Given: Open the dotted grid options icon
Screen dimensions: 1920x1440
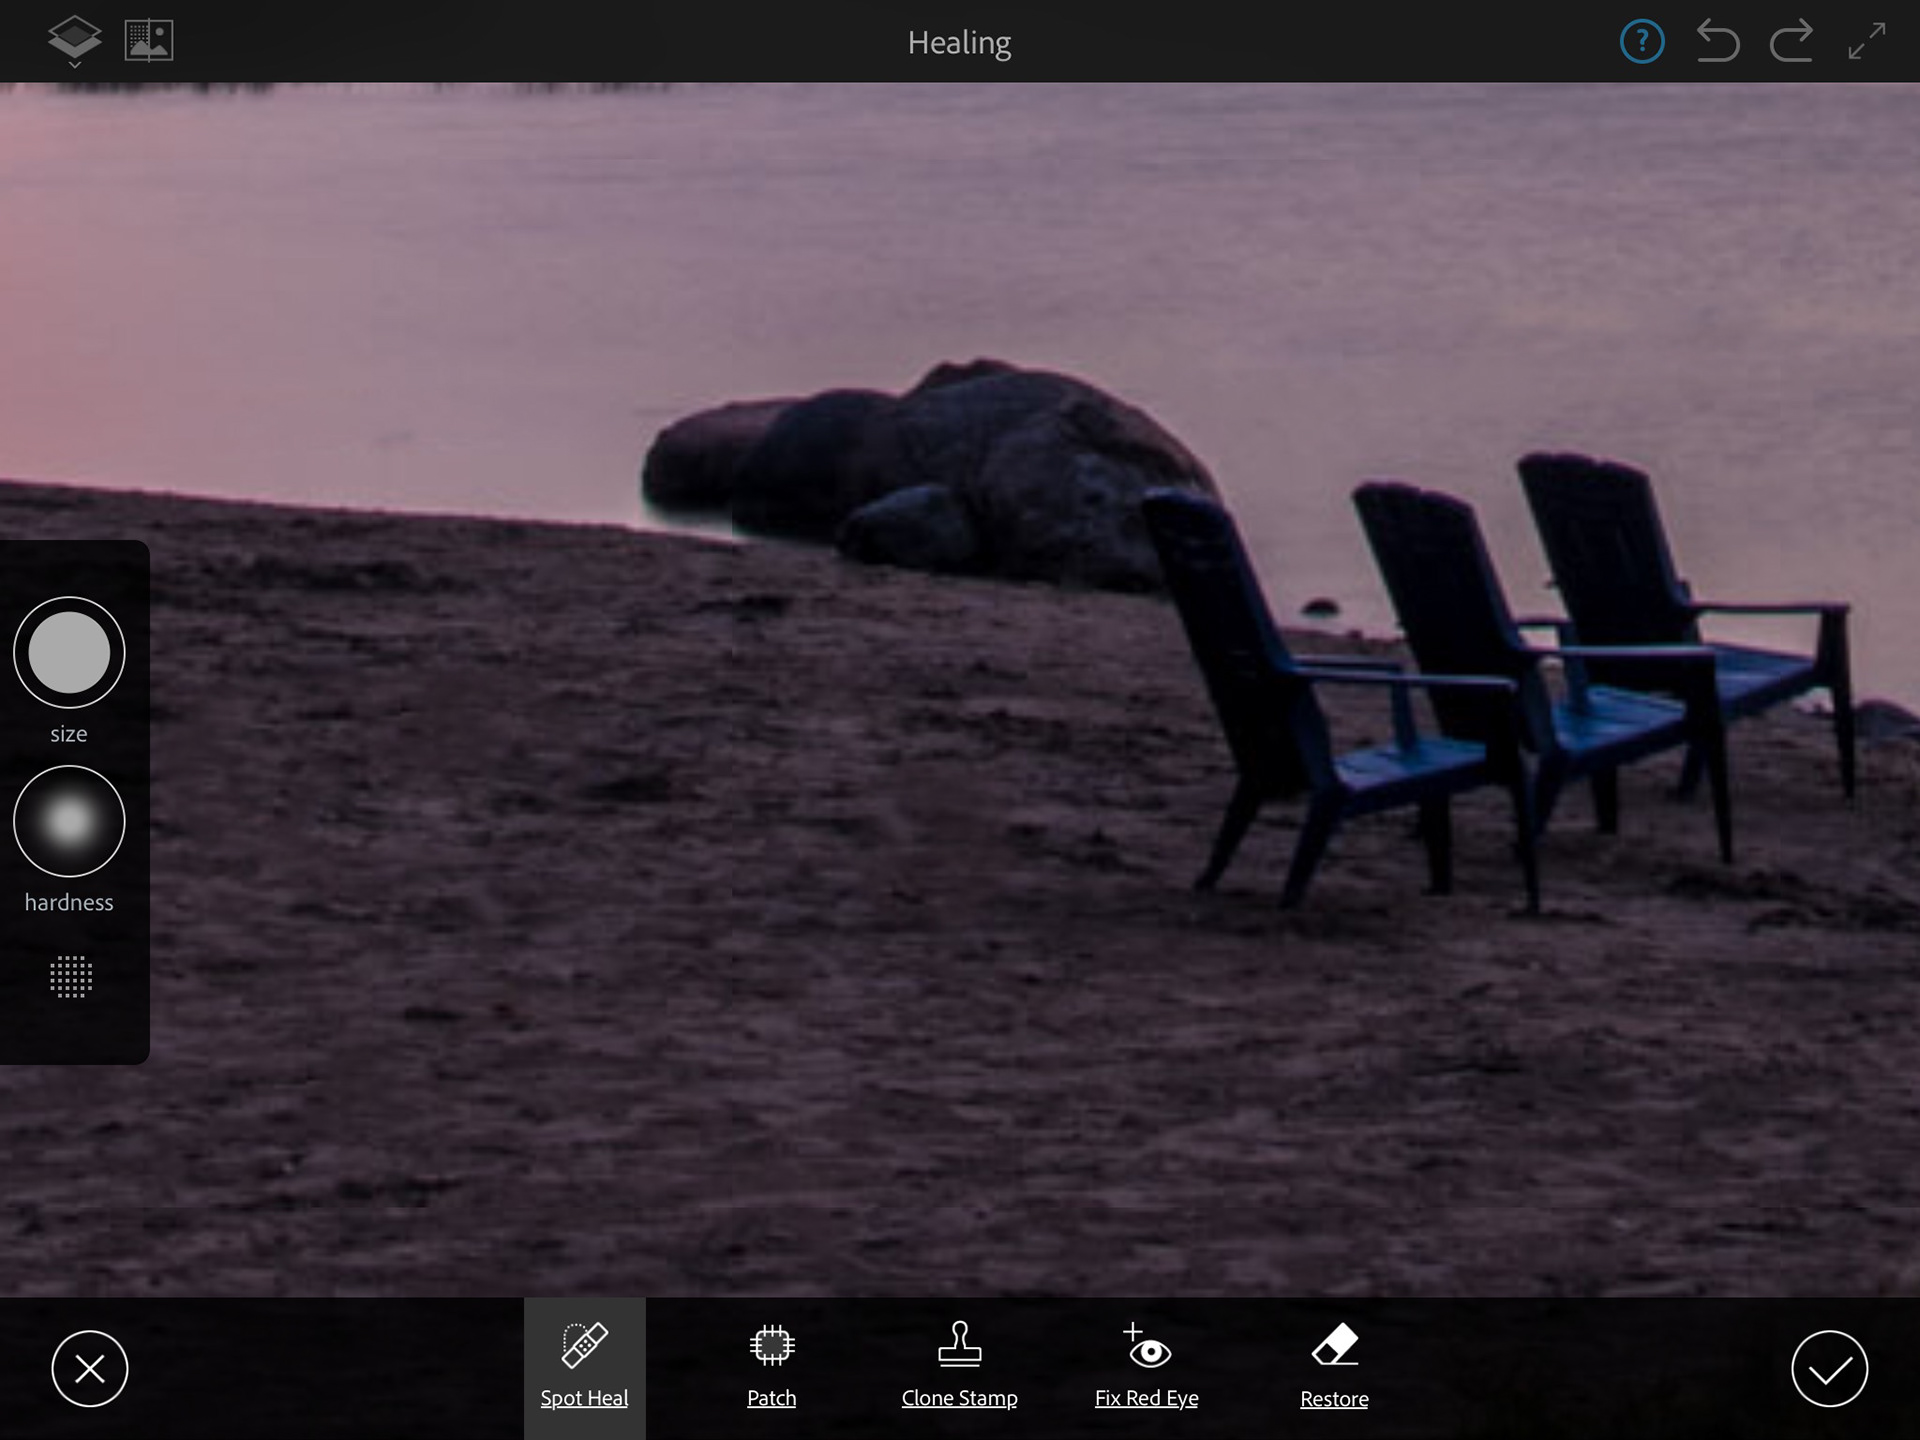Looking at the screenshot, I should coord(71,977).
